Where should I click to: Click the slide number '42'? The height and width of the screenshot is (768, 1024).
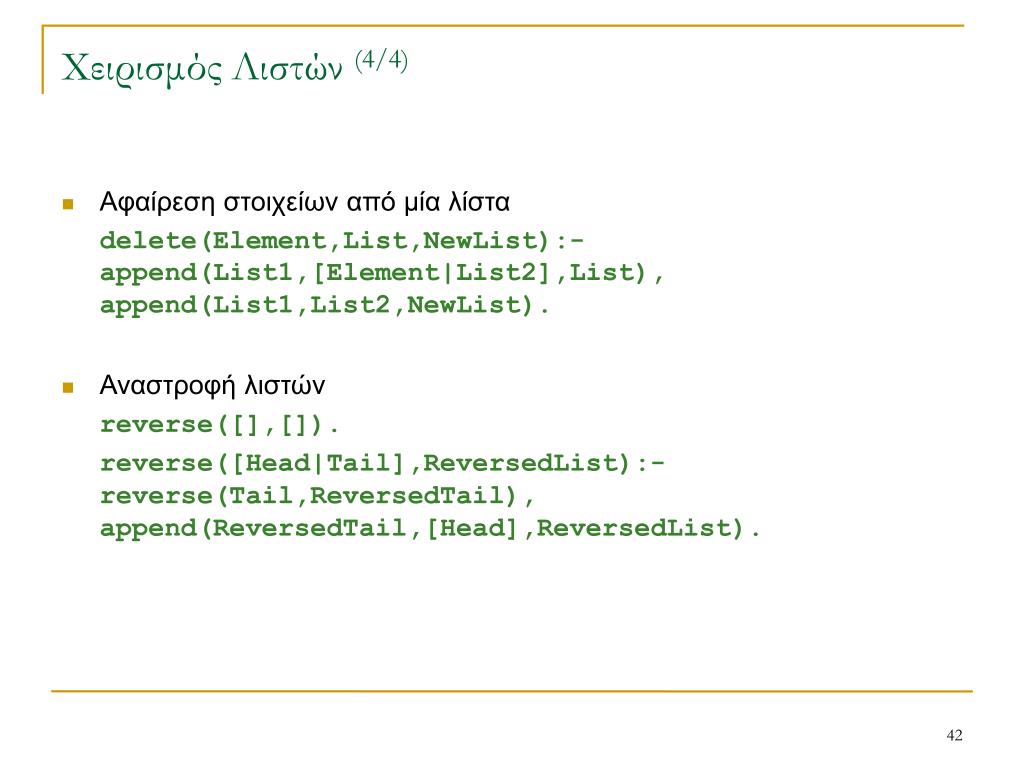954,735
